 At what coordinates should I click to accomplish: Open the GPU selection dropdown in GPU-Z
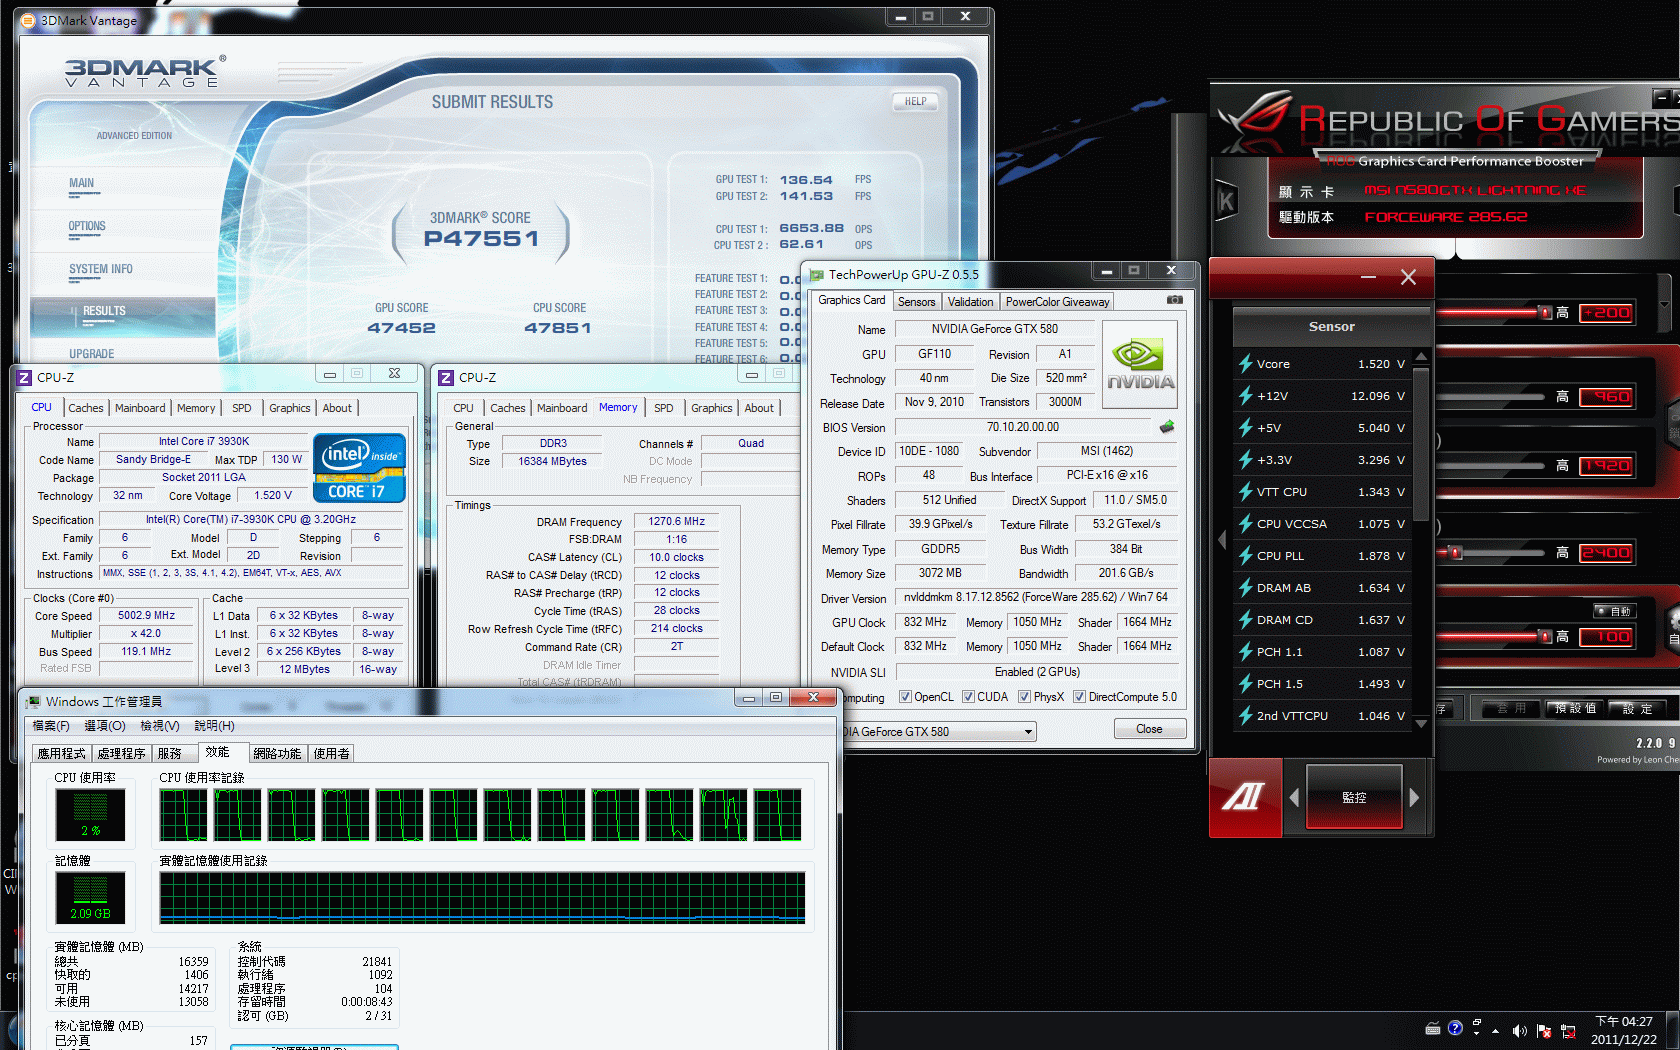(x=1028, y=732)
